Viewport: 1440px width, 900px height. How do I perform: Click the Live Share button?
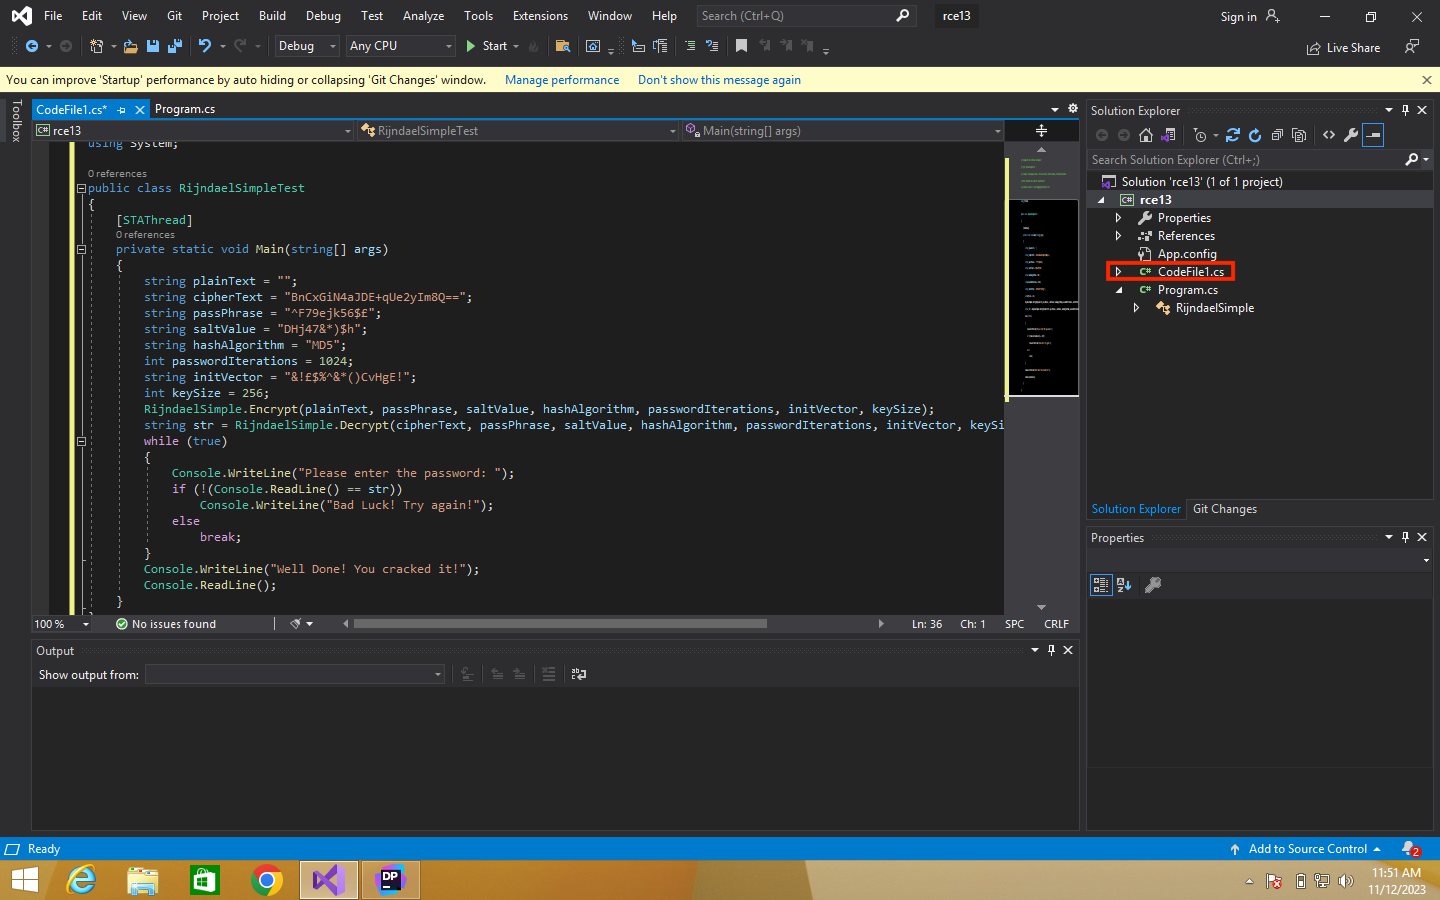pyautogui.click(x=1343, y=48)
